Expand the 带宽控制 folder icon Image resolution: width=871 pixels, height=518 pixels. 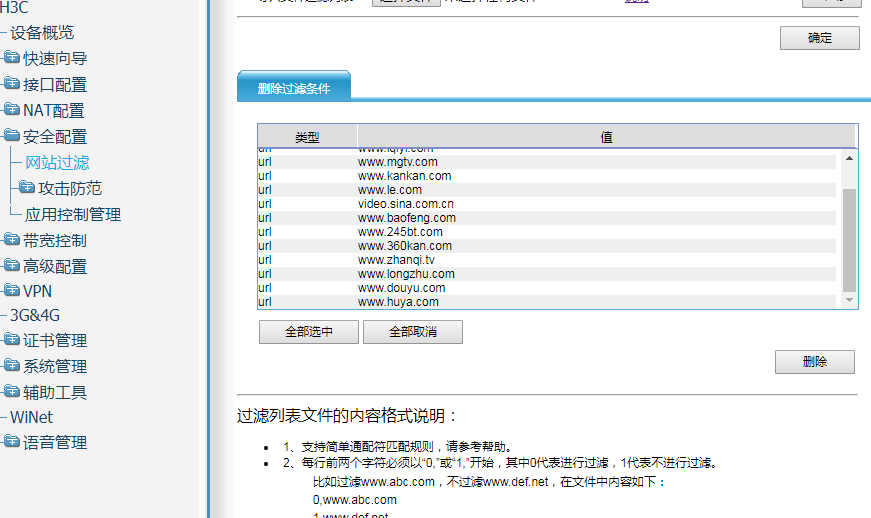pyautogui.click(x=11, y=239)
